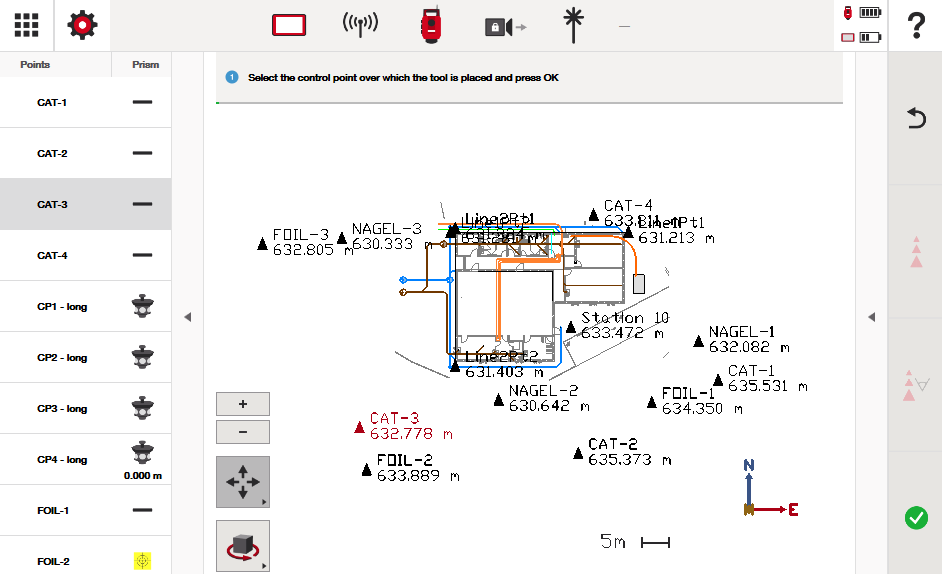Zoom in with the plus button
The width and height of the screenshot is (942, 574).
pos(242,404)
